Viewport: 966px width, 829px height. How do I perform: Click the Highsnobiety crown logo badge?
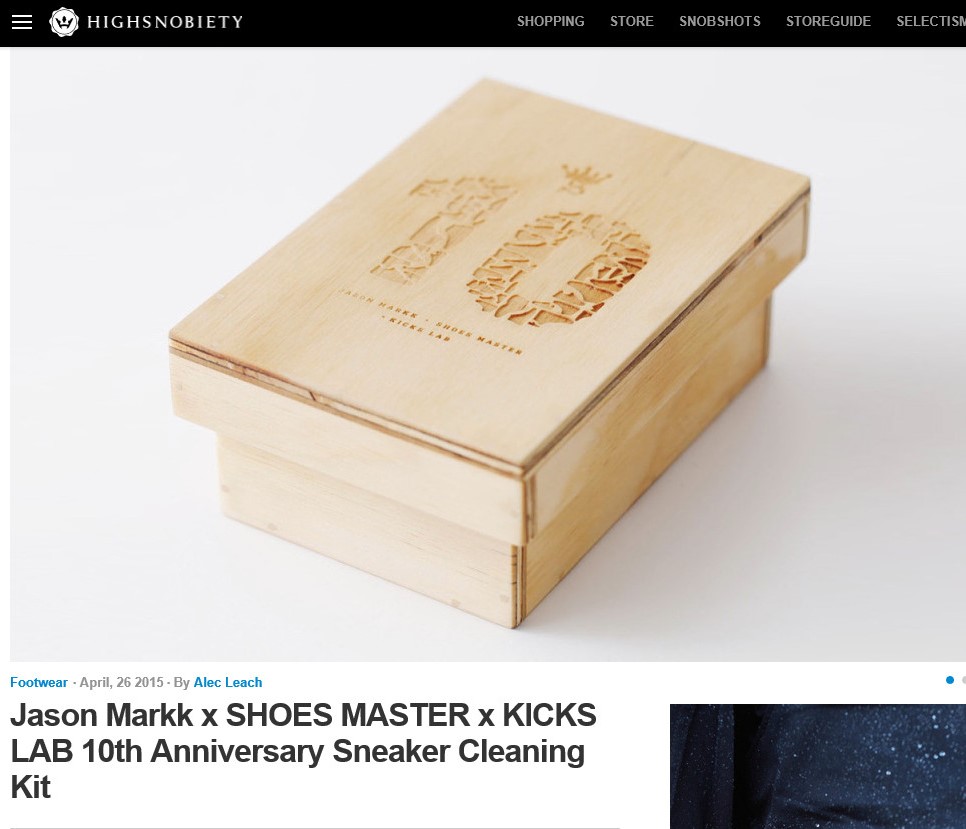pyautogui.click(x=64, y=22)
